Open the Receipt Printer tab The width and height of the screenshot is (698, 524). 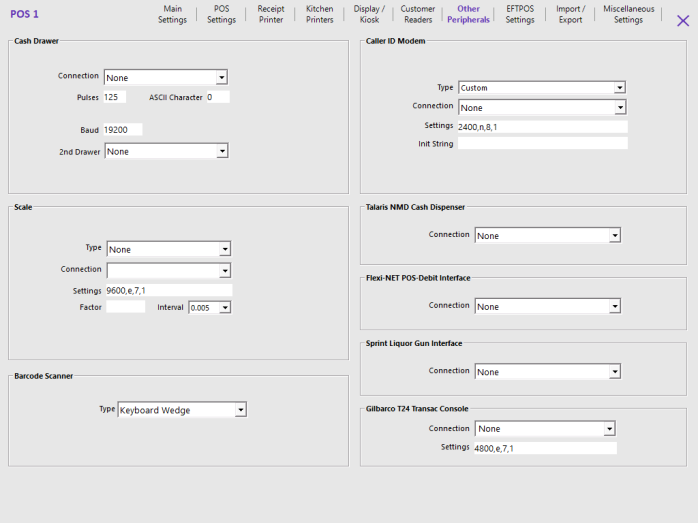coord(271,14)
